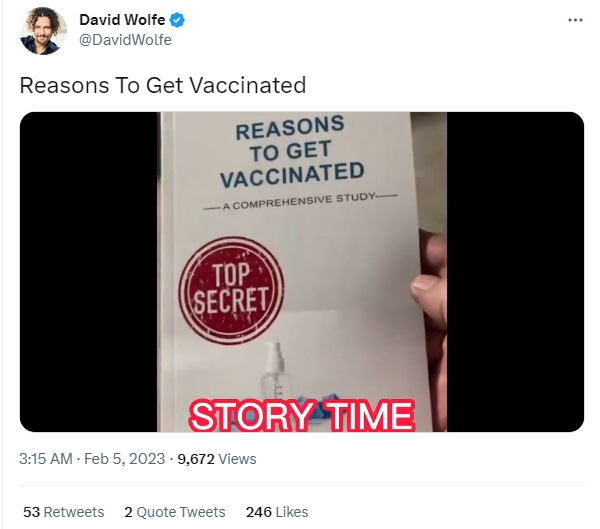Image resolution: width=600 pixels, height=529 pixels.
Task: Click the red Top Secret stamp in video
Action: point(232,289)
